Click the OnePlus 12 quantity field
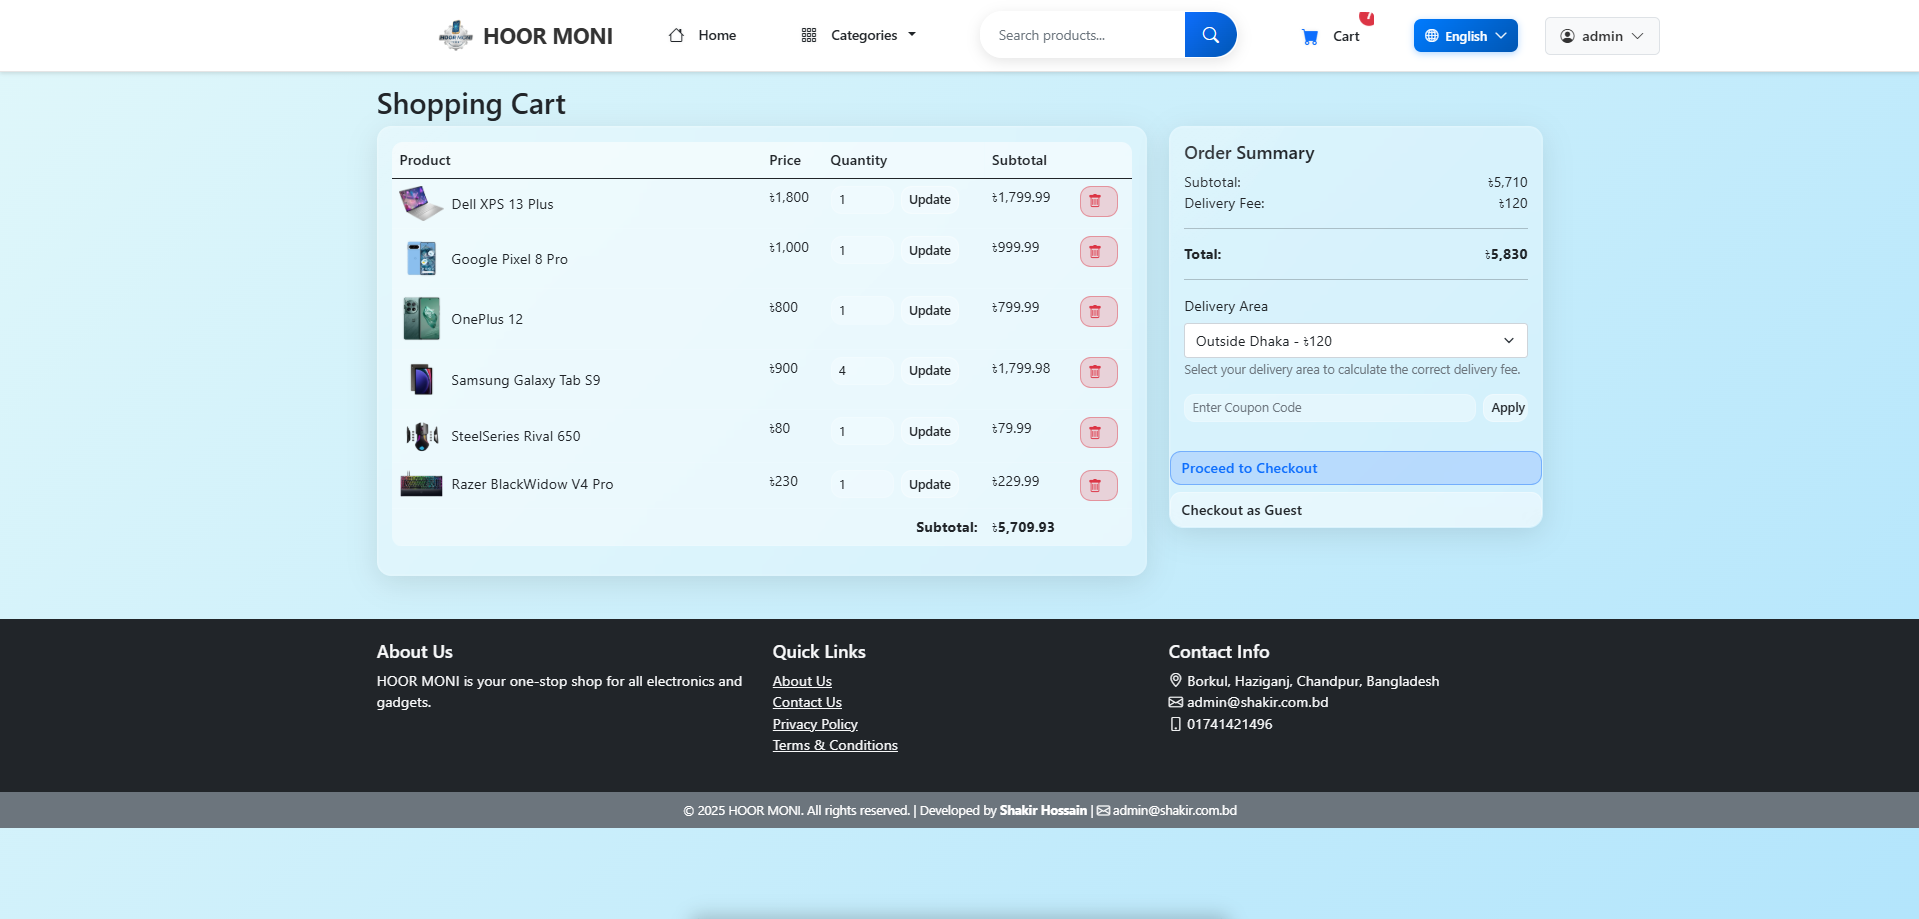1919x919 pixels. coord(862,310)
